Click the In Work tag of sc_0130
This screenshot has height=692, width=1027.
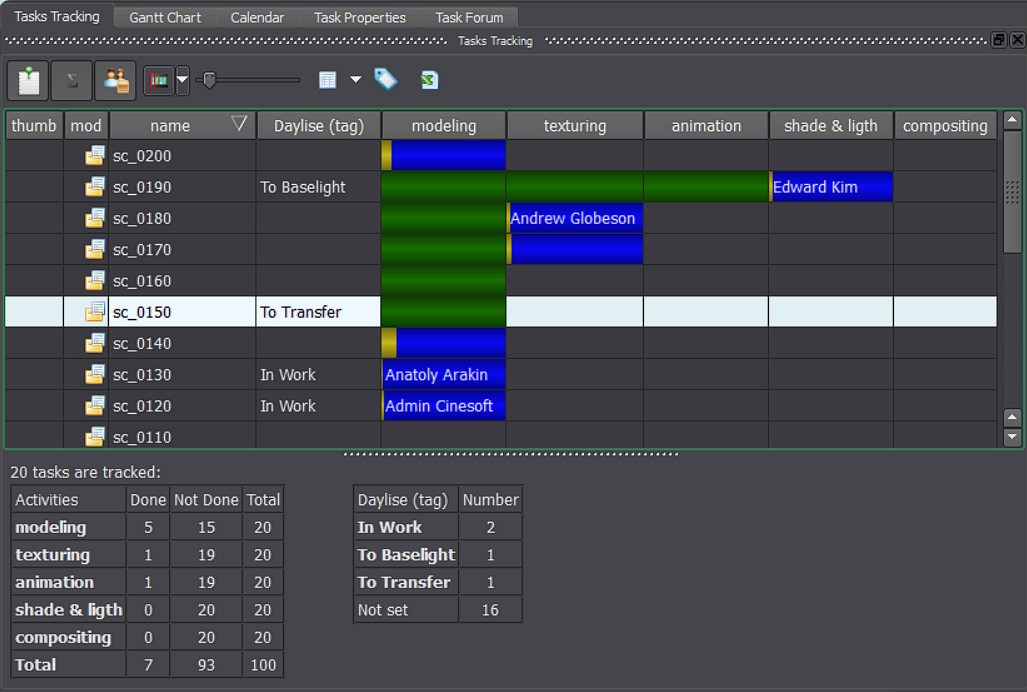[x=288, y=375]
